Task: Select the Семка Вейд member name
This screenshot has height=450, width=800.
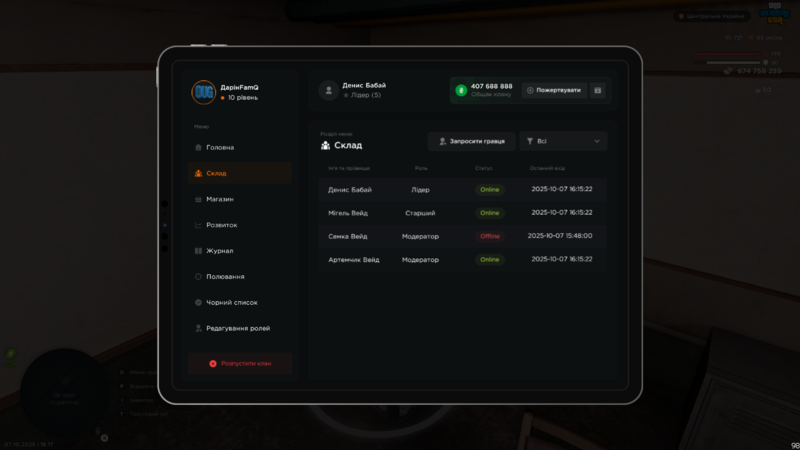Action: (347, 237)
